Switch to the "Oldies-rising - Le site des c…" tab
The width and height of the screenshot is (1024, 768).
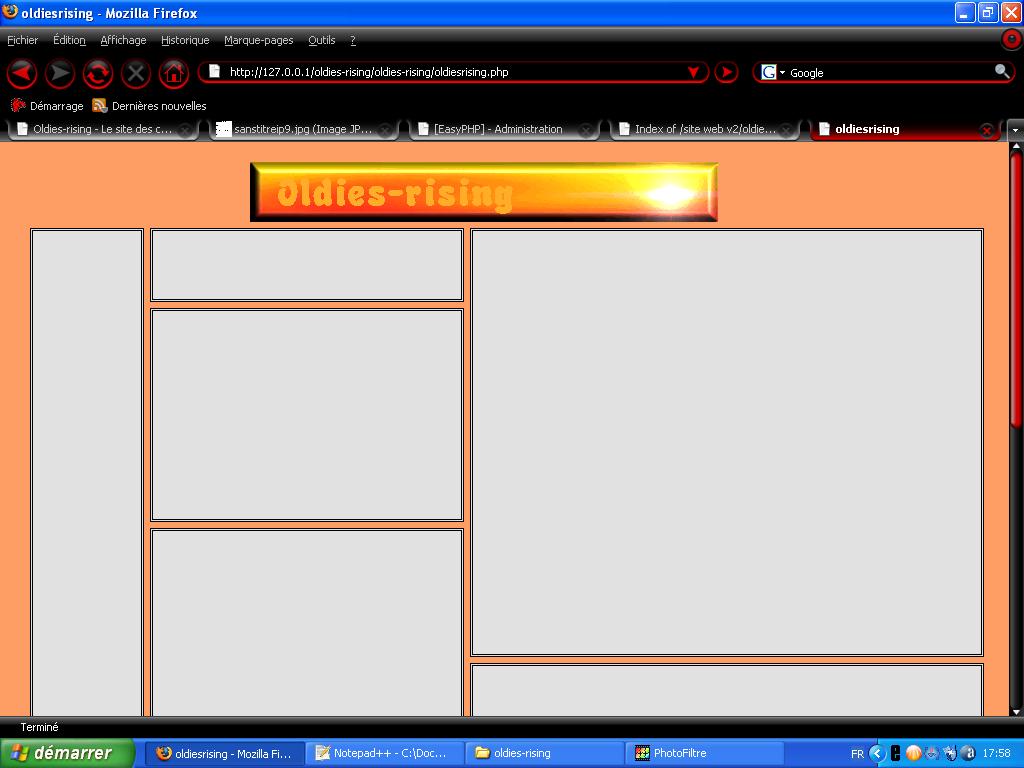tap(103, 129)
